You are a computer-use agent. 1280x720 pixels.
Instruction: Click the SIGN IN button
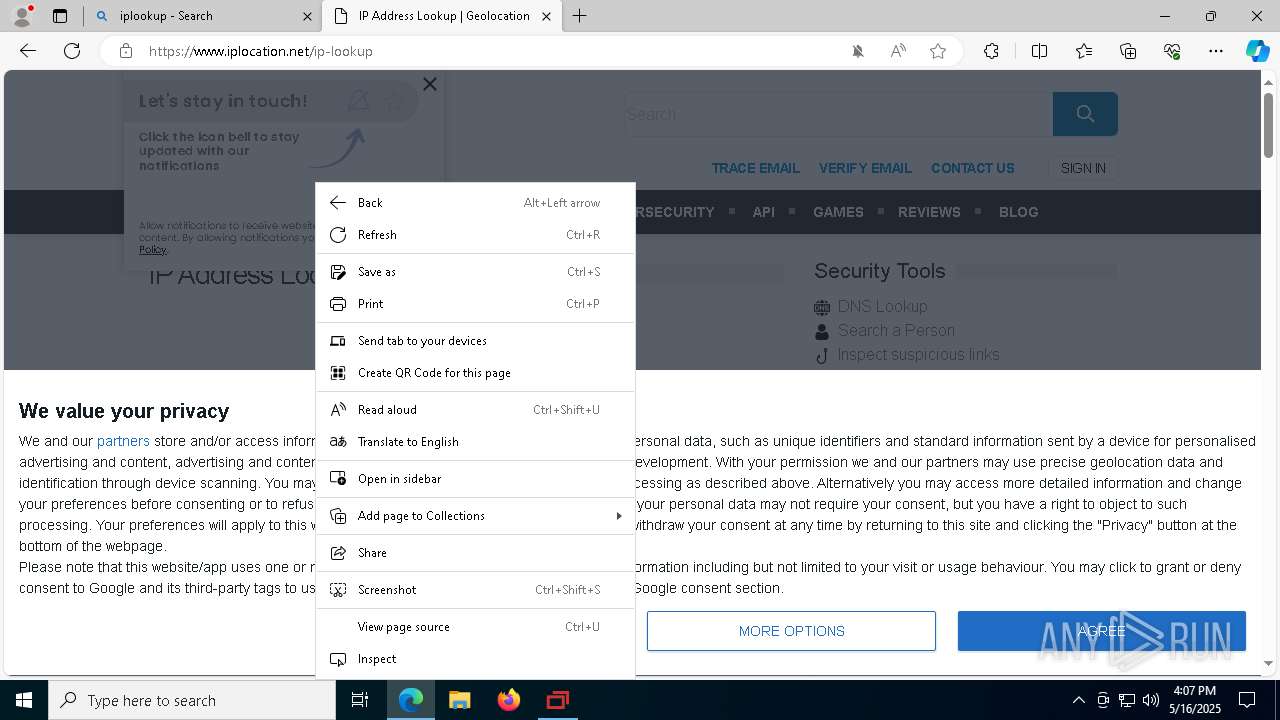tap(1083, 168)
